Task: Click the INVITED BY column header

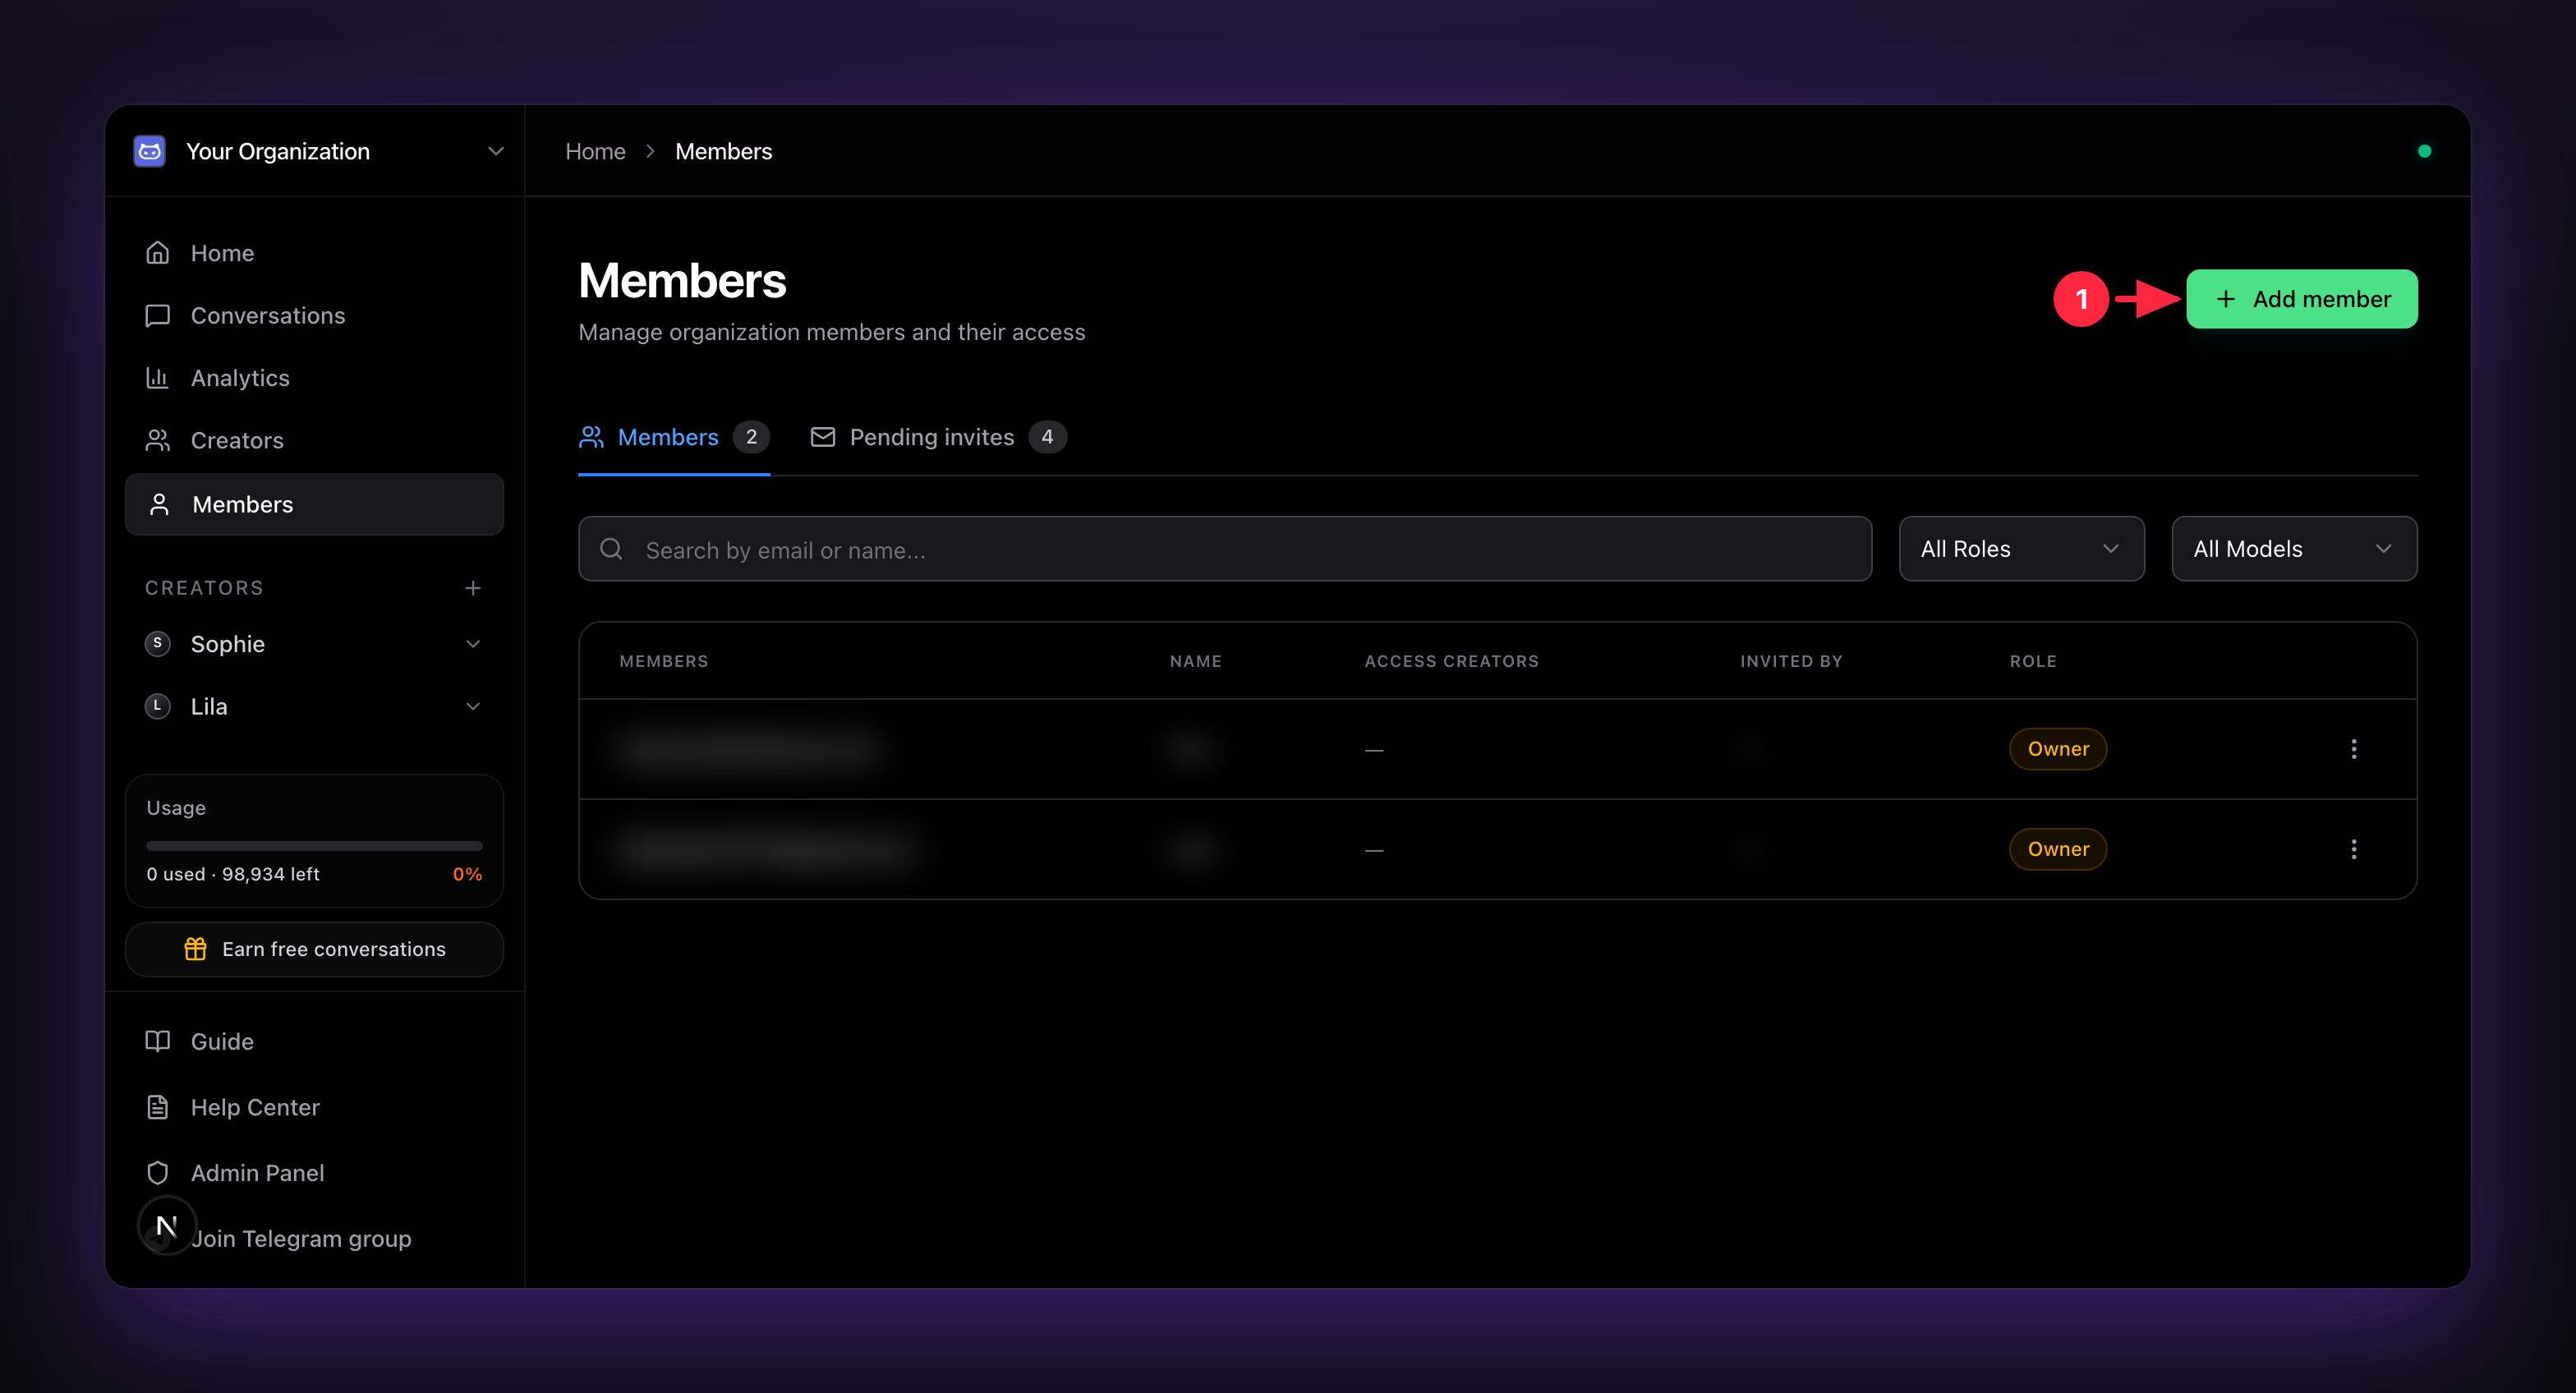Action: [1791, 661]
